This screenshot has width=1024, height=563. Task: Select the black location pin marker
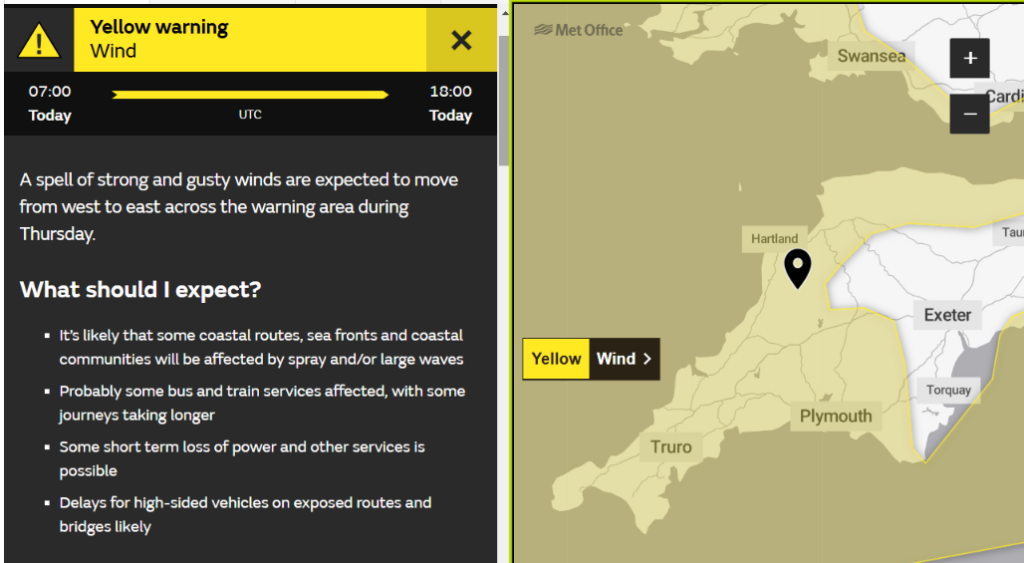point(797,267)
